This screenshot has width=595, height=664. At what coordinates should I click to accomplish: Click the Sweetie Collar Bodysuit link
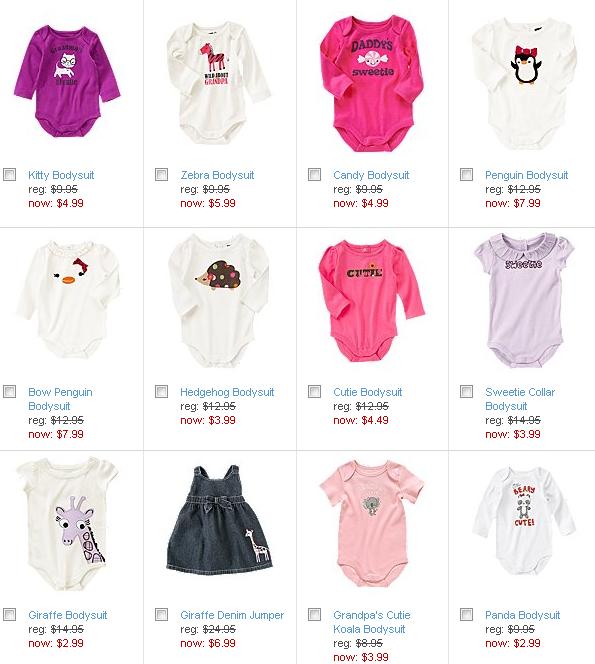click(x=520, y=399)
